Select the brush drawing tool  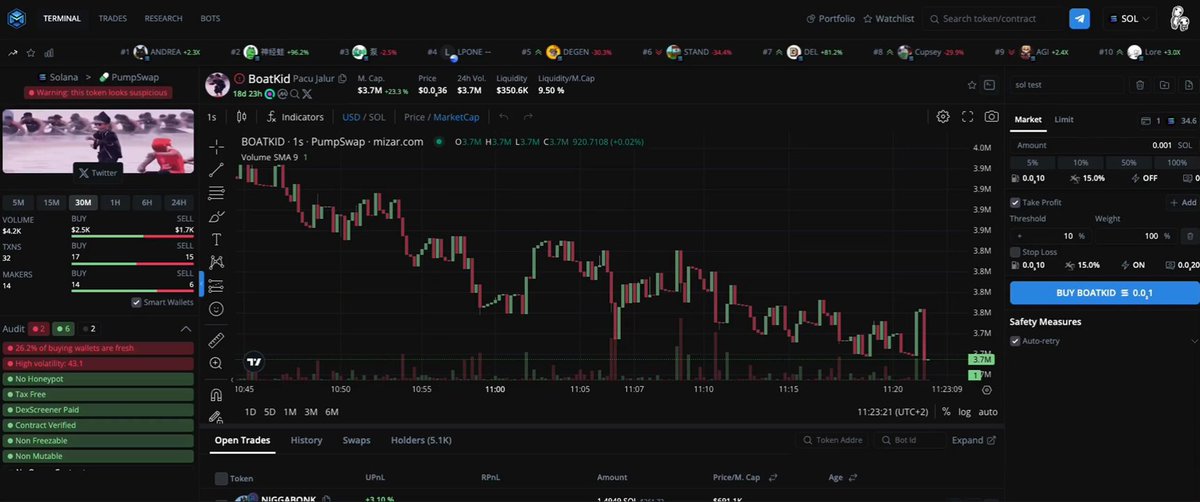click(x=216, y=216)
